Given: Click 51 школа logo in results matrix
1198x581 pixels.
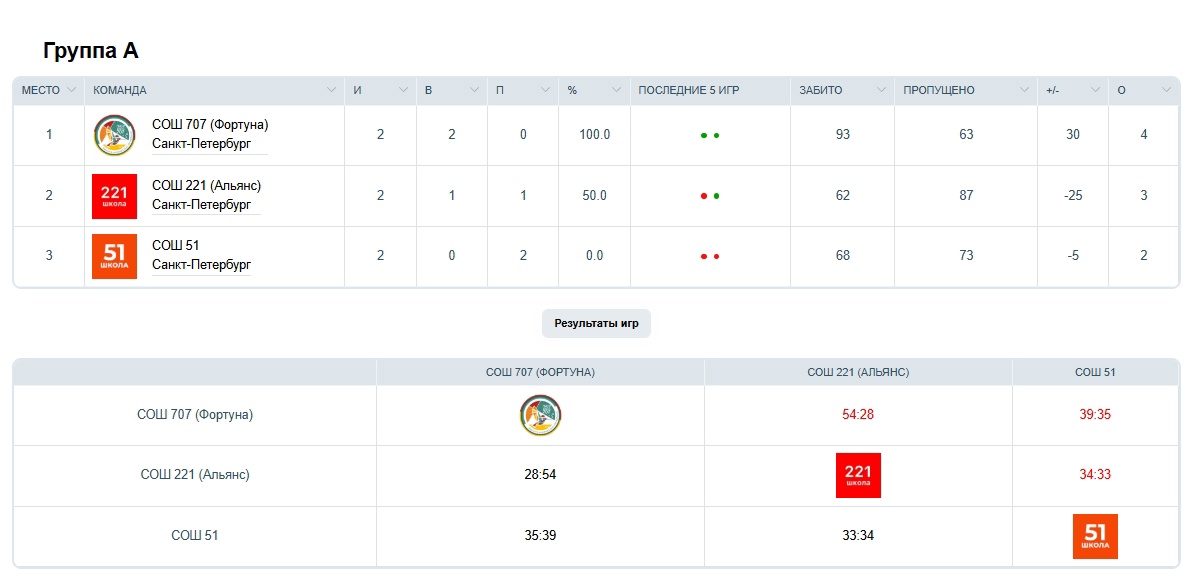Looking at the screenshot, I should 1095,536.
